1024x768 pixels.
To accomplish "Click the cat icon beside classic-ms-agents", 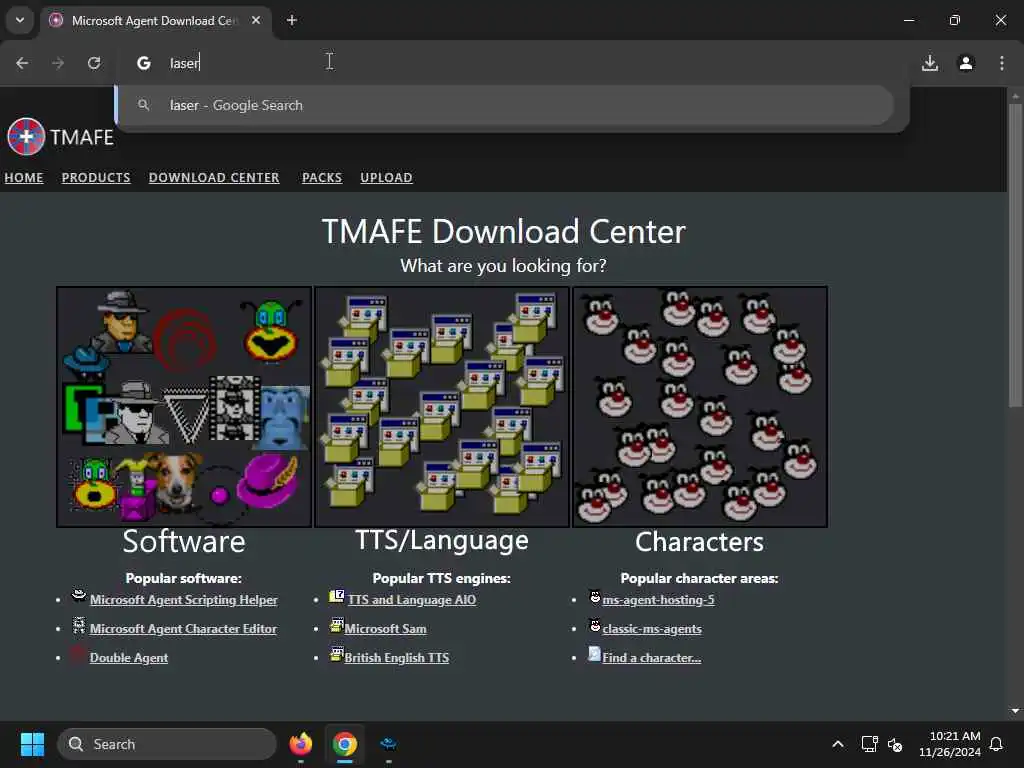I will coord(595,626).
